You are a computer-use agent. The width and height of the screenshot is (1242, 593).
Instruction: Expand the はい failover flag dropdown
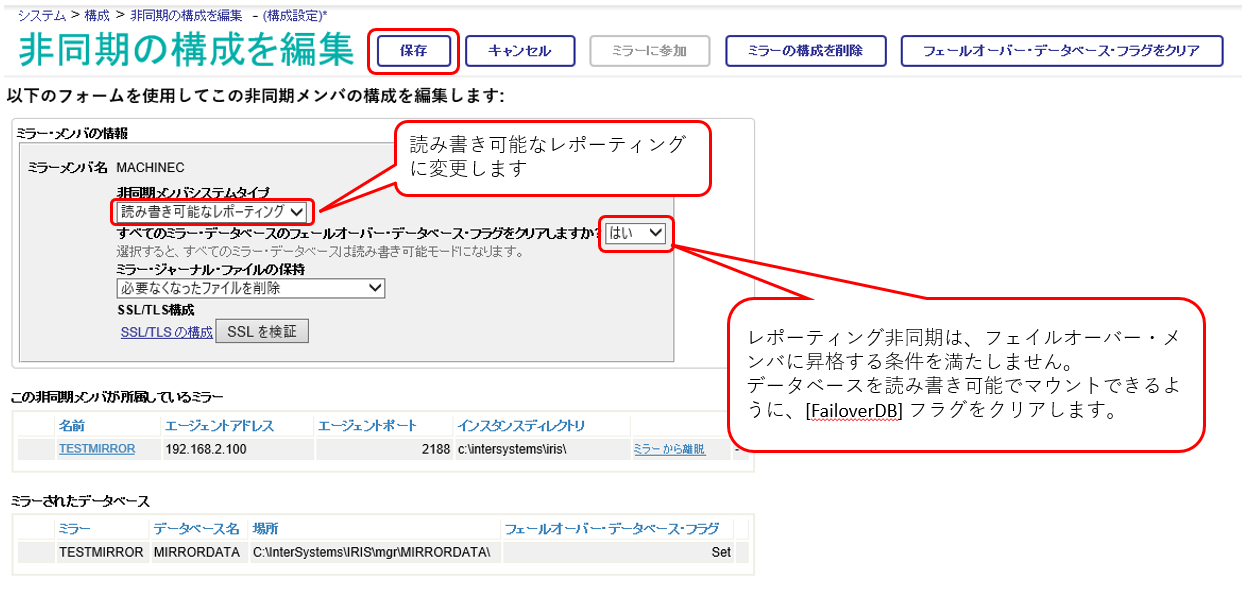point(635,232)
